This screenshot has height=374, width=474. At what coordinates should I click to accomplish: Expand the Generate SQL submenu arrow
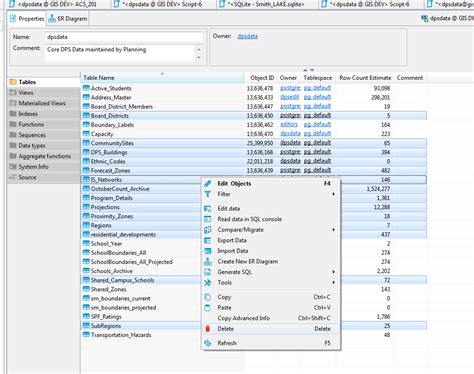click(333, 272)
